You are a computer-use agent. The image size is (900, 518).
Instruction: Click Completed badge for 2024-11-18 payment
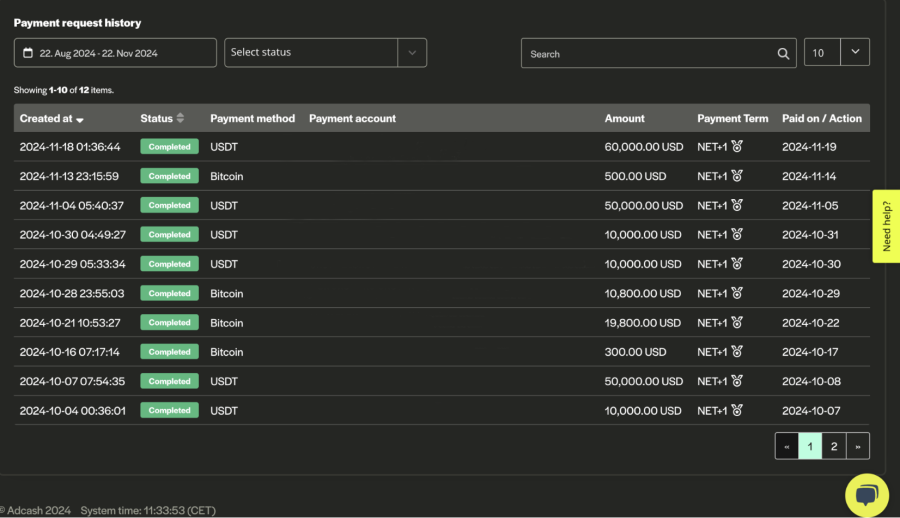[x=169, y=147]
